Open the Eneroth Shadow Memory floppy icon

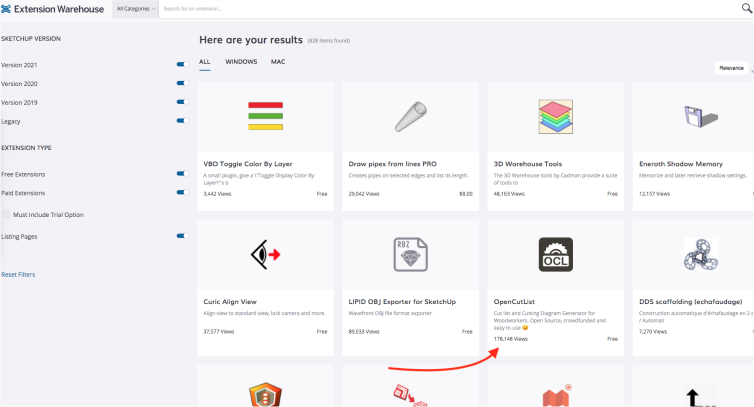pyautogui.click(x=701, y=116)
